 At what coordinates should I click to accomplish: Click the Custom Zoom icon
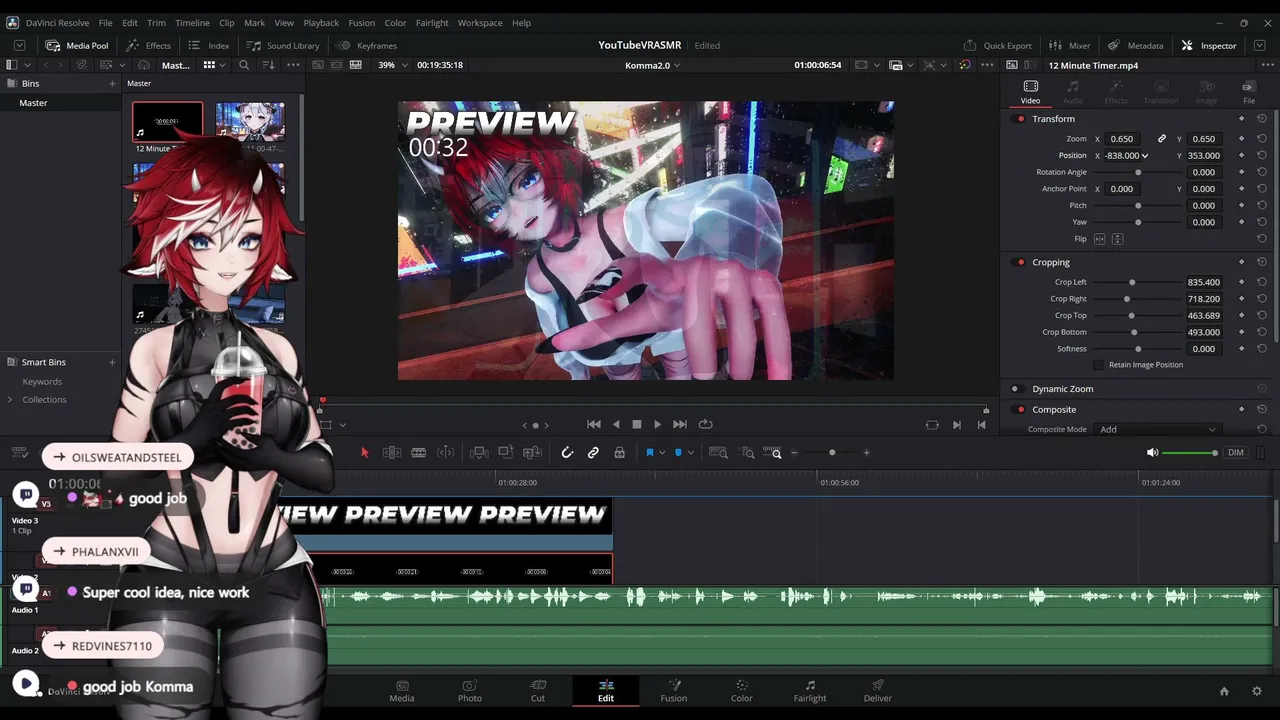(x=773, y=453)
